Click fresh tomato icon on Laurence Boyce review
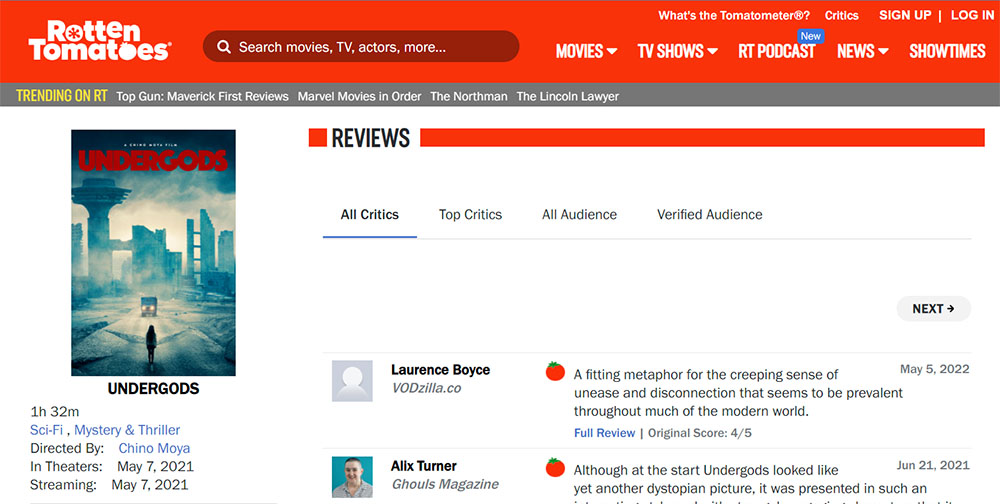This screenshot has width=1000, height=504. click(555, 371)
